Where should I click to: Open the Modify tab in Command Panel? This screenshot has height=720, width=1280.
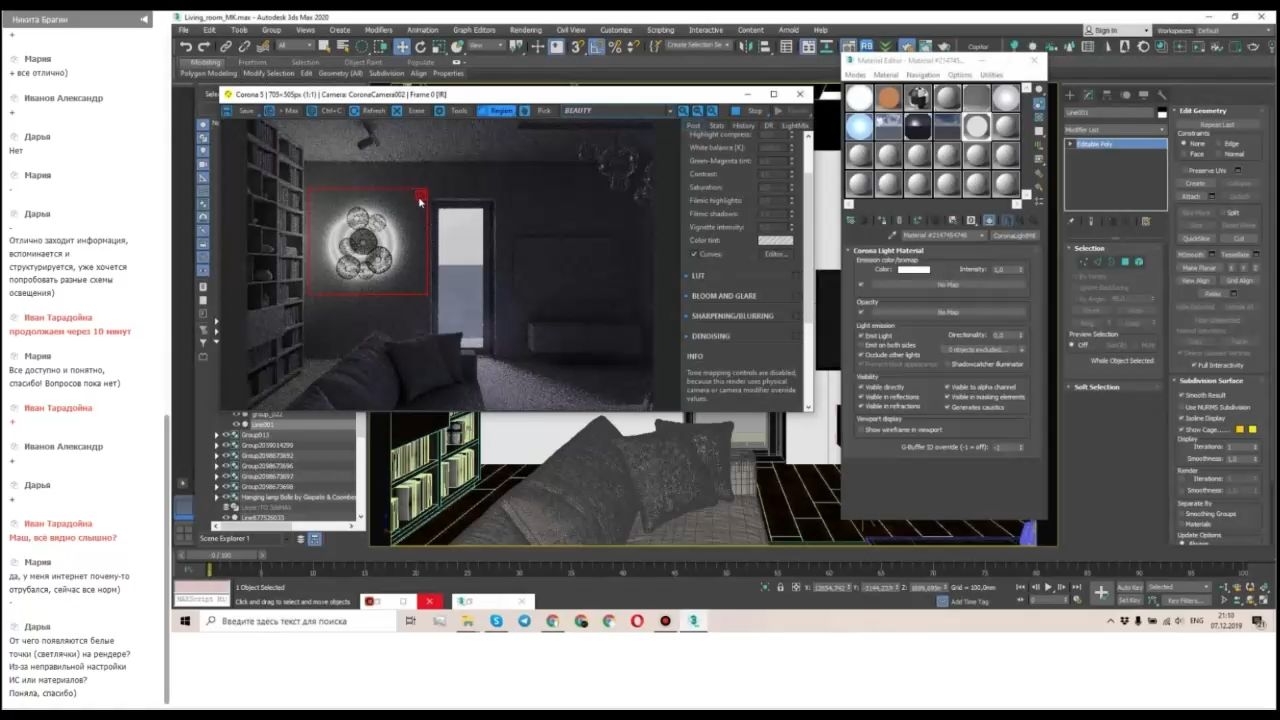[x=1088, y=95]
